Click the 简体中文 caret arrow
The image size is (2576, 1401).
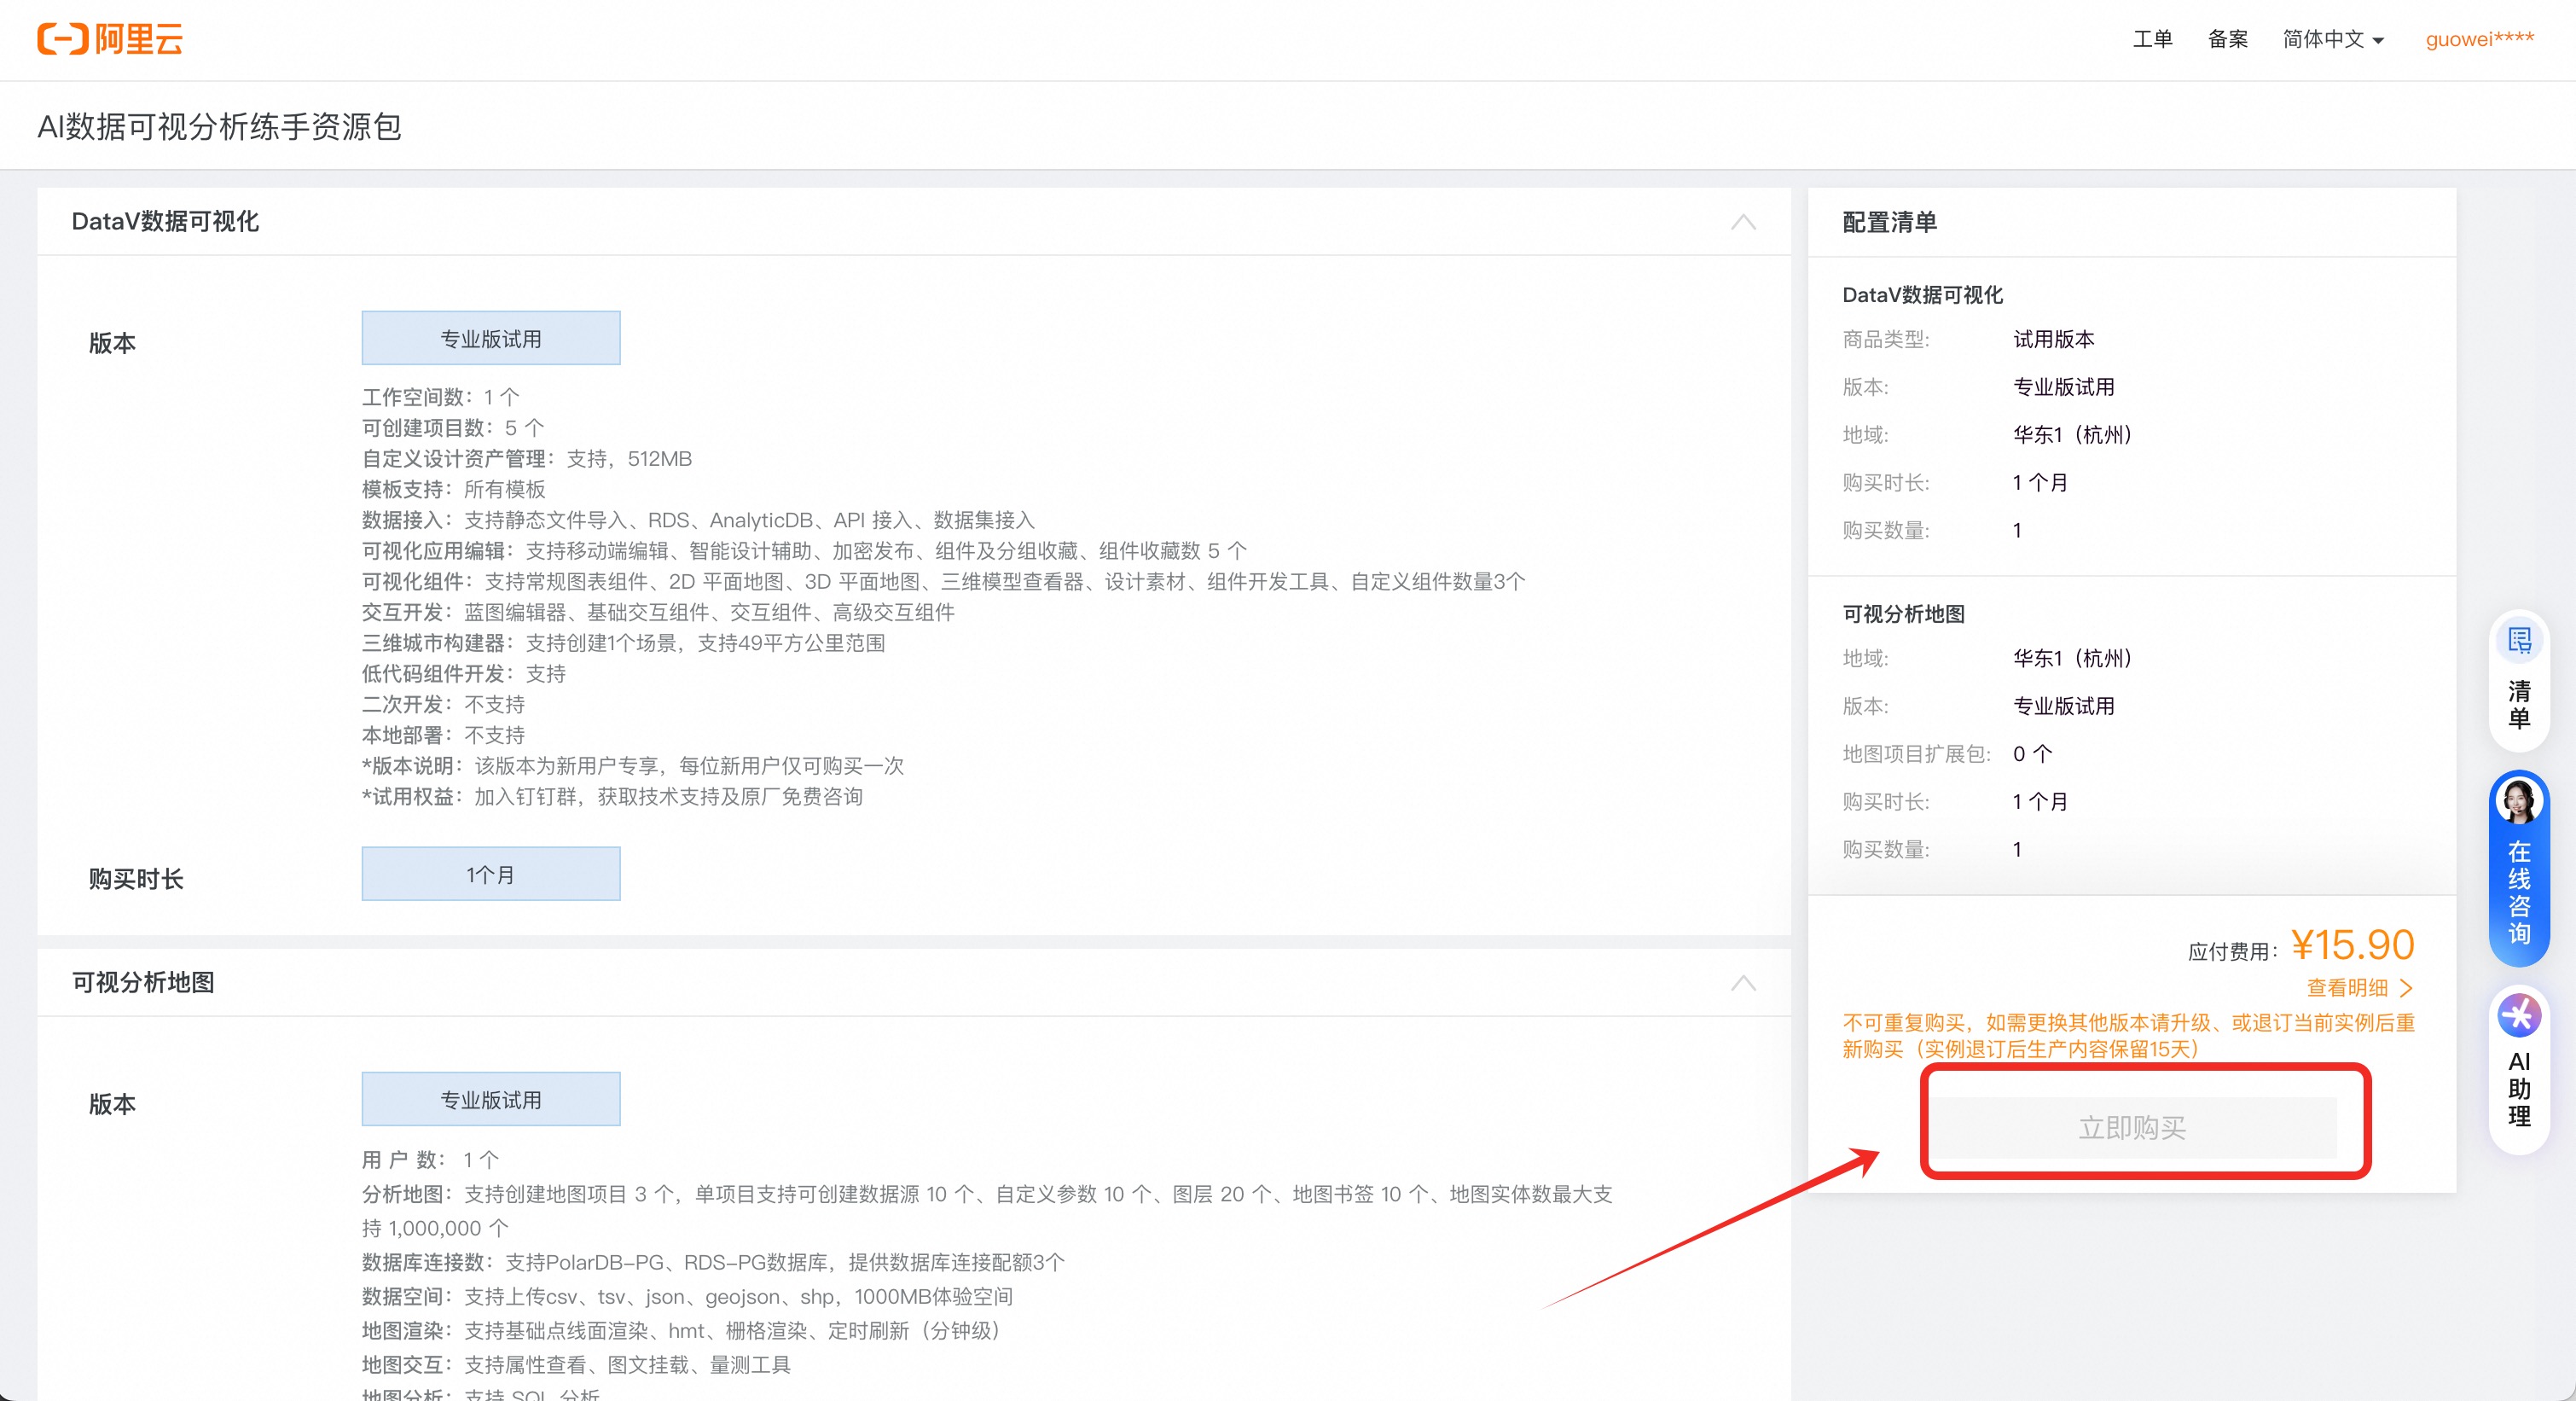pyautogui.click(x=2379, y=41)
